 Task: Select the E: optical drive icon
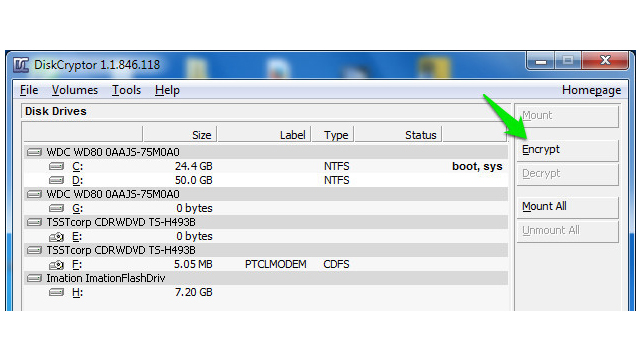pyautogui.click(x=56, y=237)
